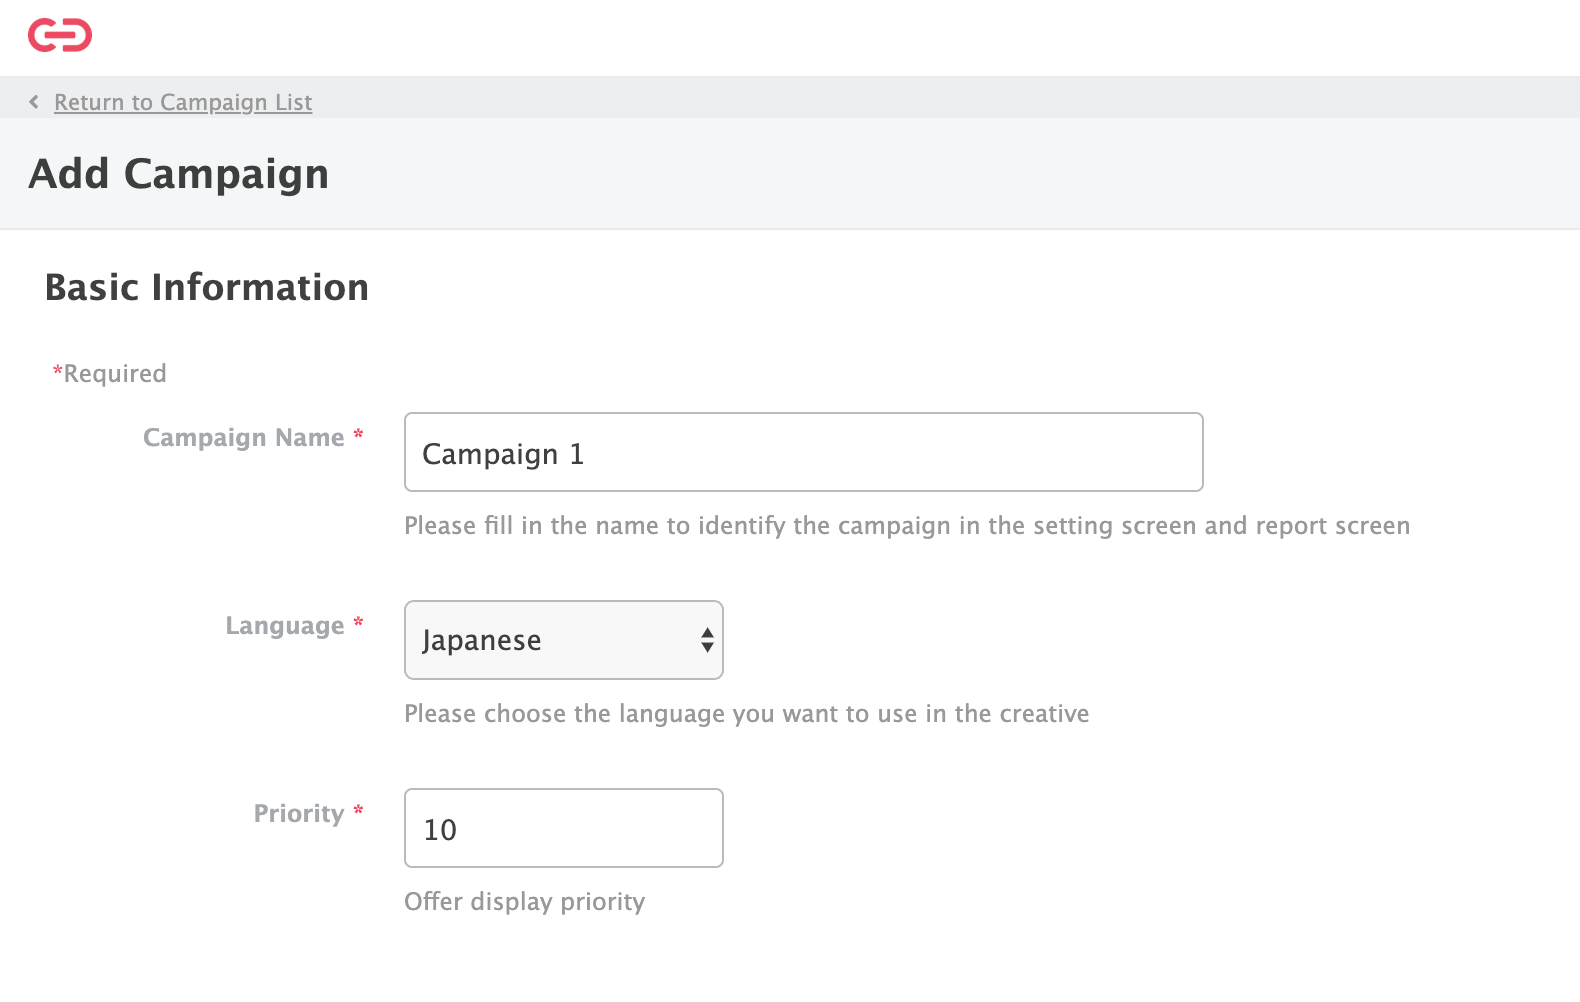The width and height of the screenshot is (1580, 1002).
Task: Click the campaign name help text
Action: pos(906,526)
